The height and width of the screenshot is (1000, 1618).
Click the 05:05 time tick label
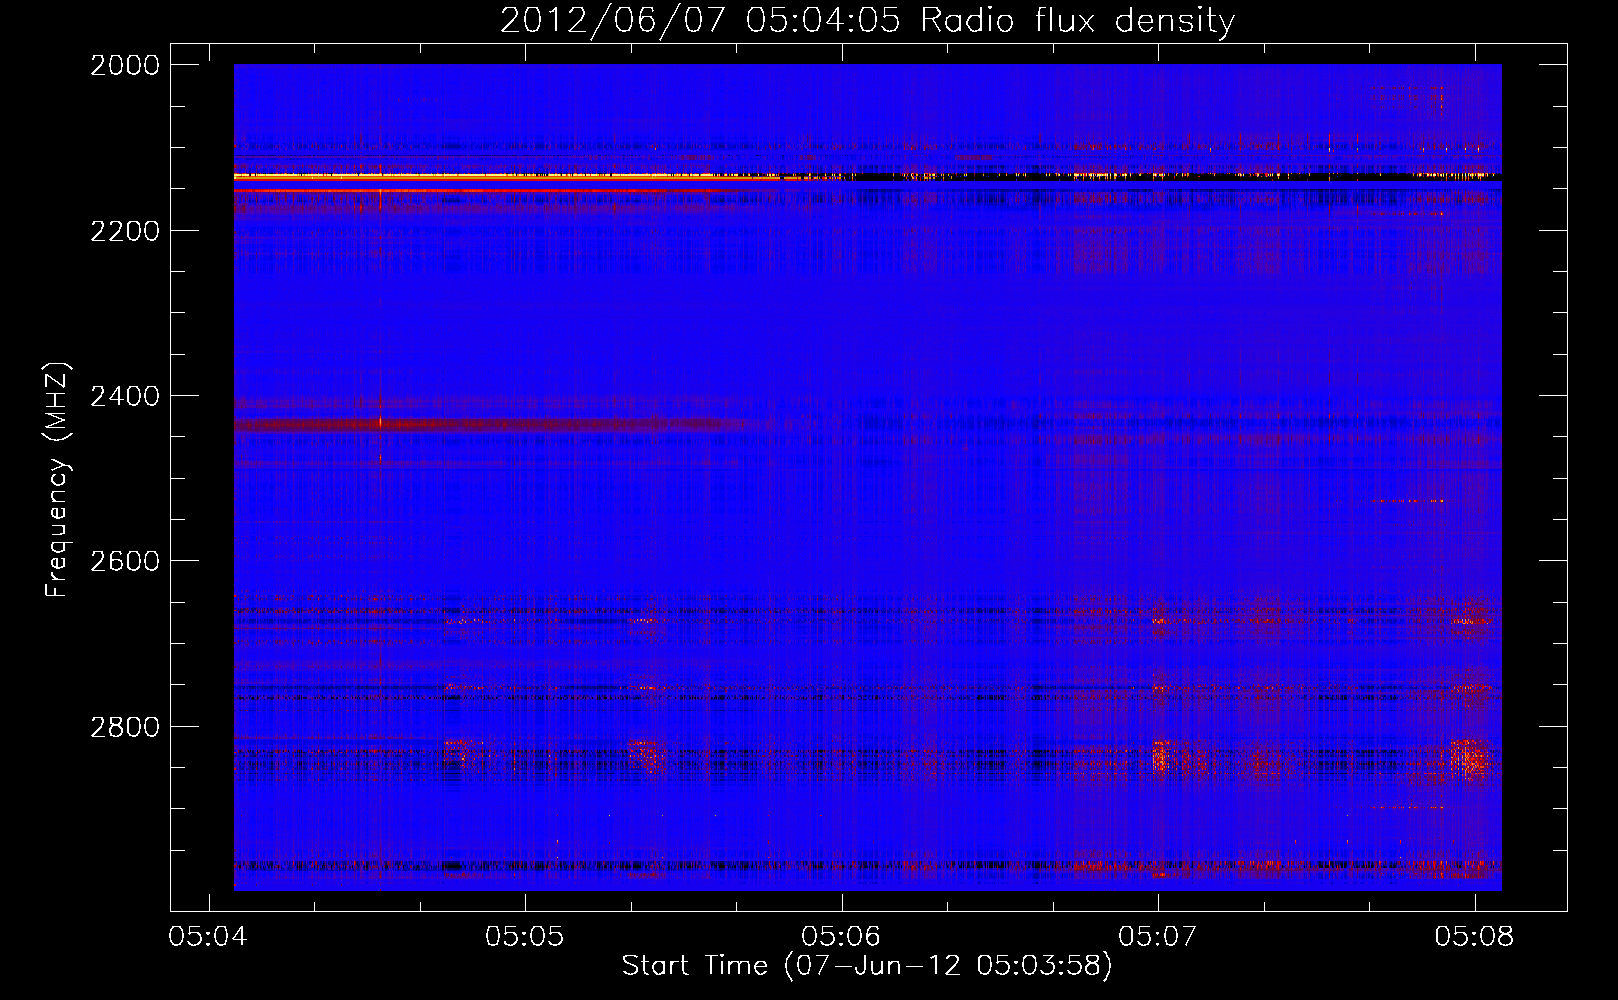pyautogui.click(x=525, y=936)
